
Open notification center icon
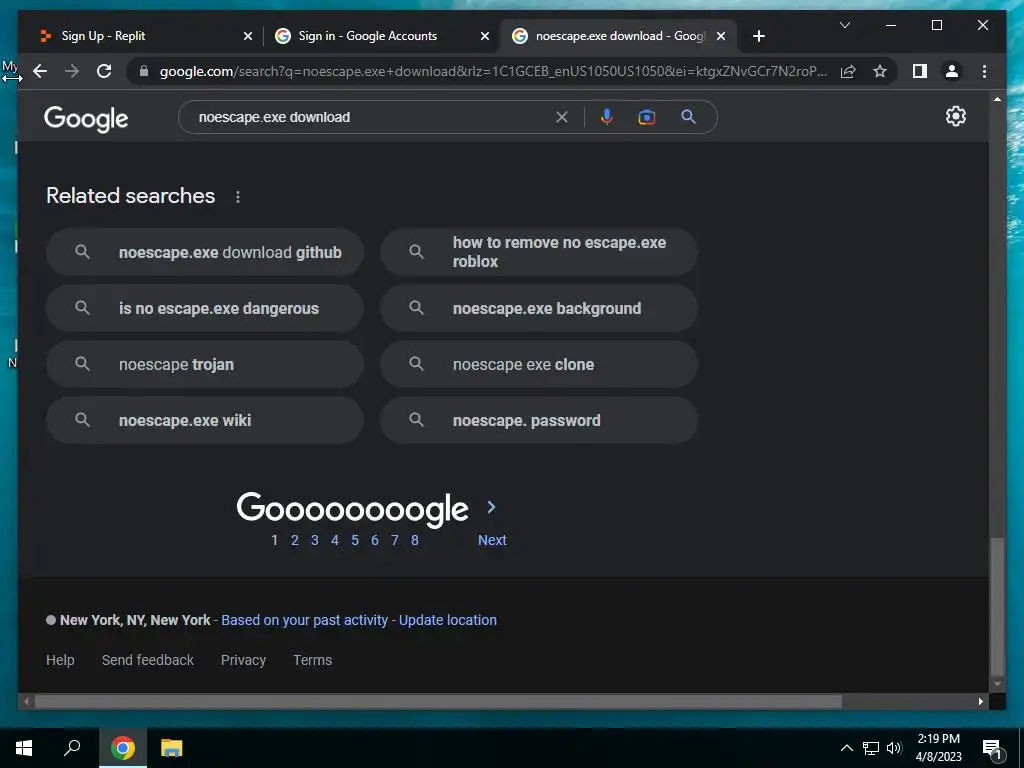992,748
